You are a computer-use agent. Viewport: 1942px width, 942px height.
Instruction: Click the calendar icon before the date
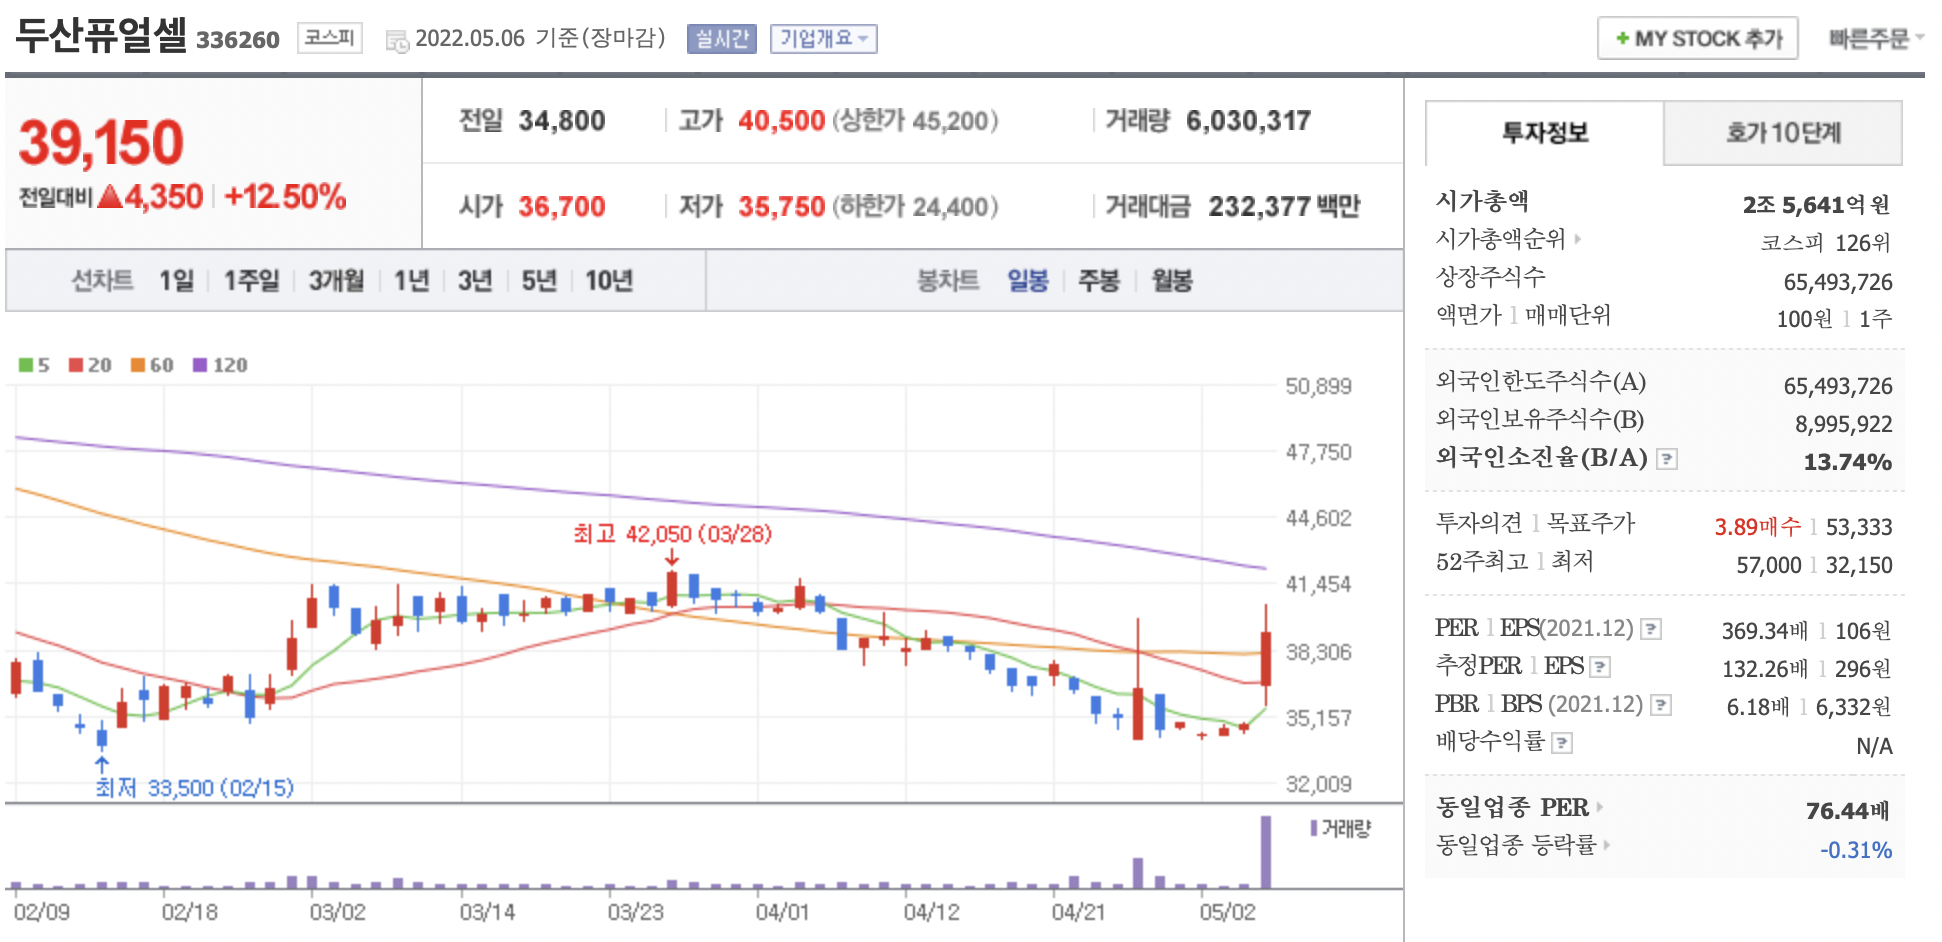click(x=397, y=41)
